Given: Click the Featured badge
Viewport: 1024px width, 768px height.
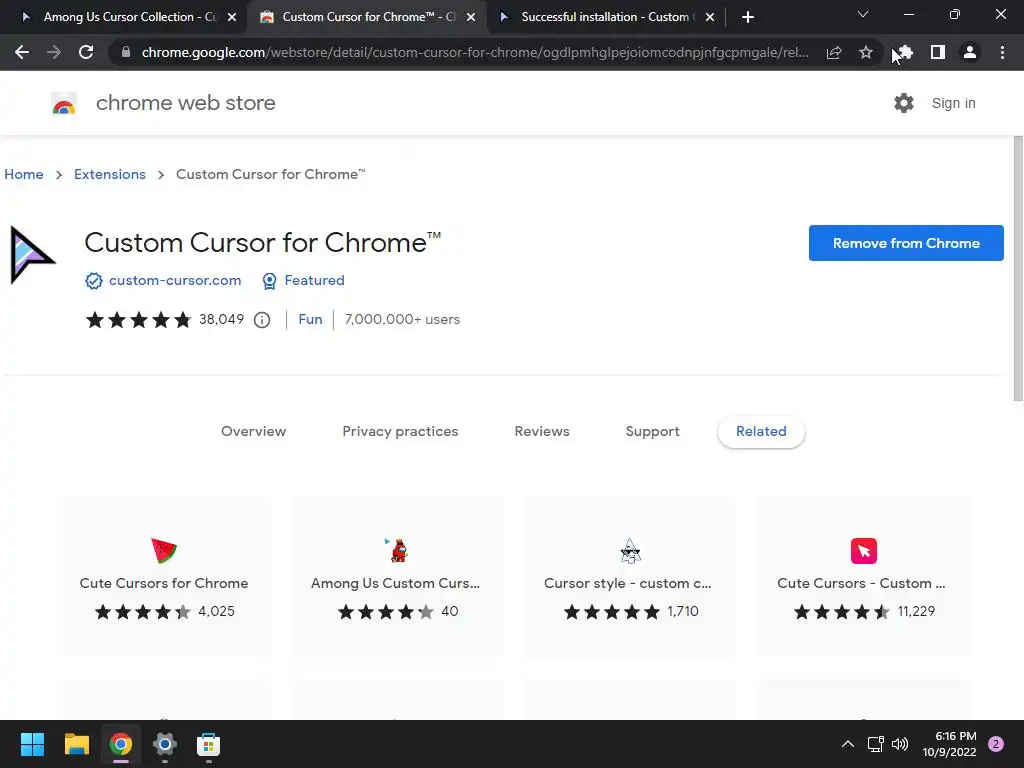Looking at the screenshot, I should click(x=303, y=281).
